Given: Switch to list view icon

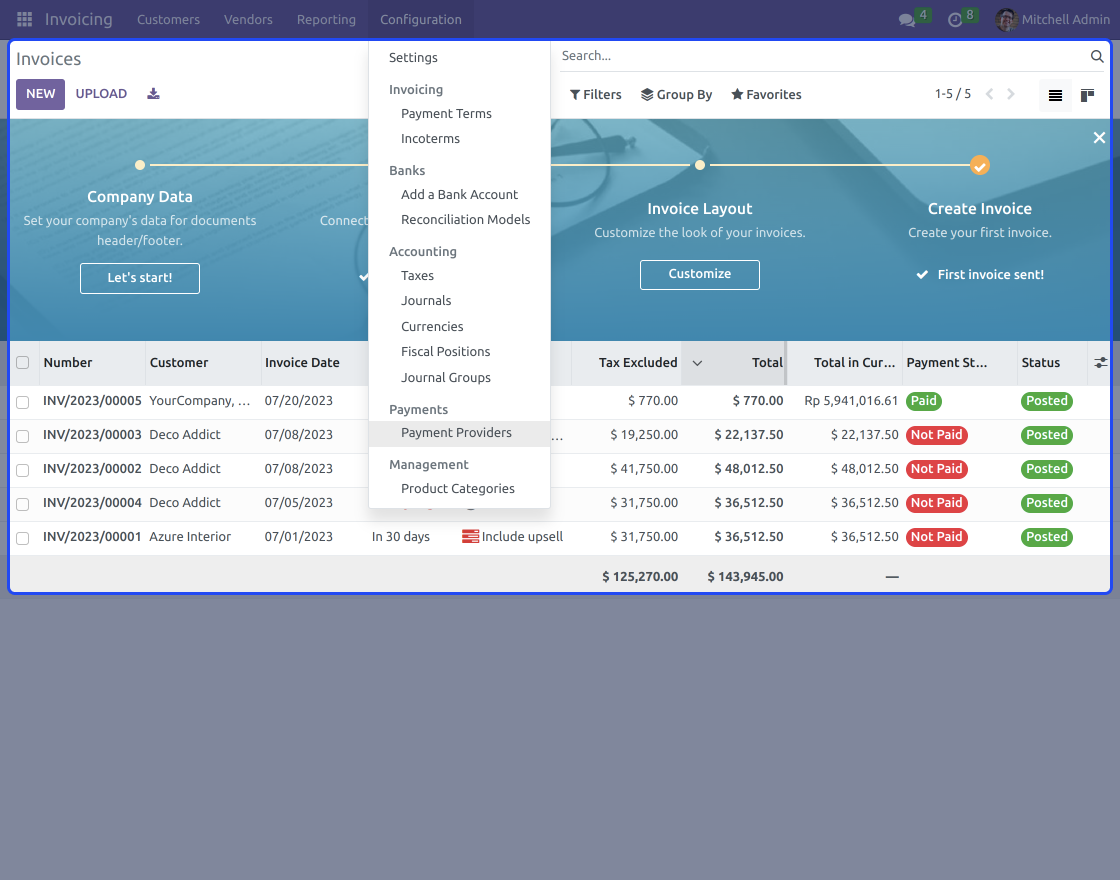Looking at the screenshot, I should click(x=1055, y=95).
